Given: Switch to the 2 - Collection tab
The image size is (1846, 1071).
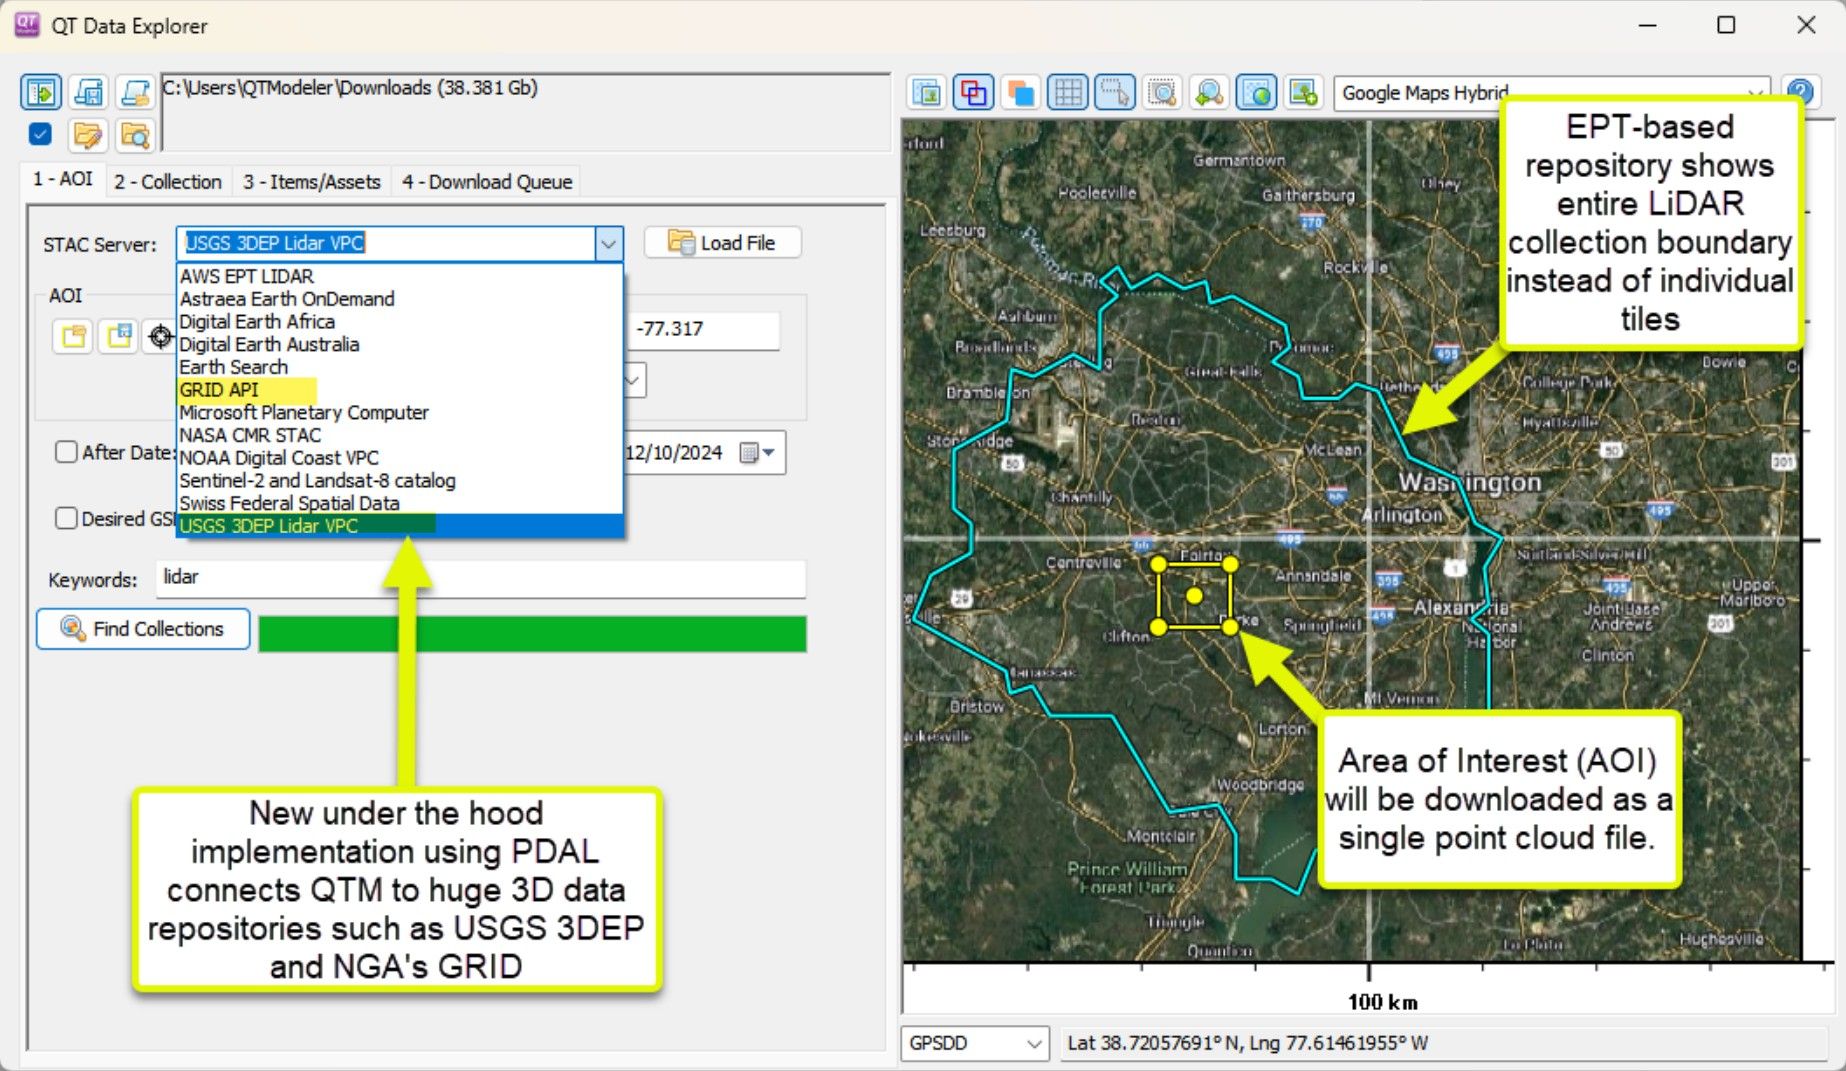Looking at the screenshot, I should 167,182.
